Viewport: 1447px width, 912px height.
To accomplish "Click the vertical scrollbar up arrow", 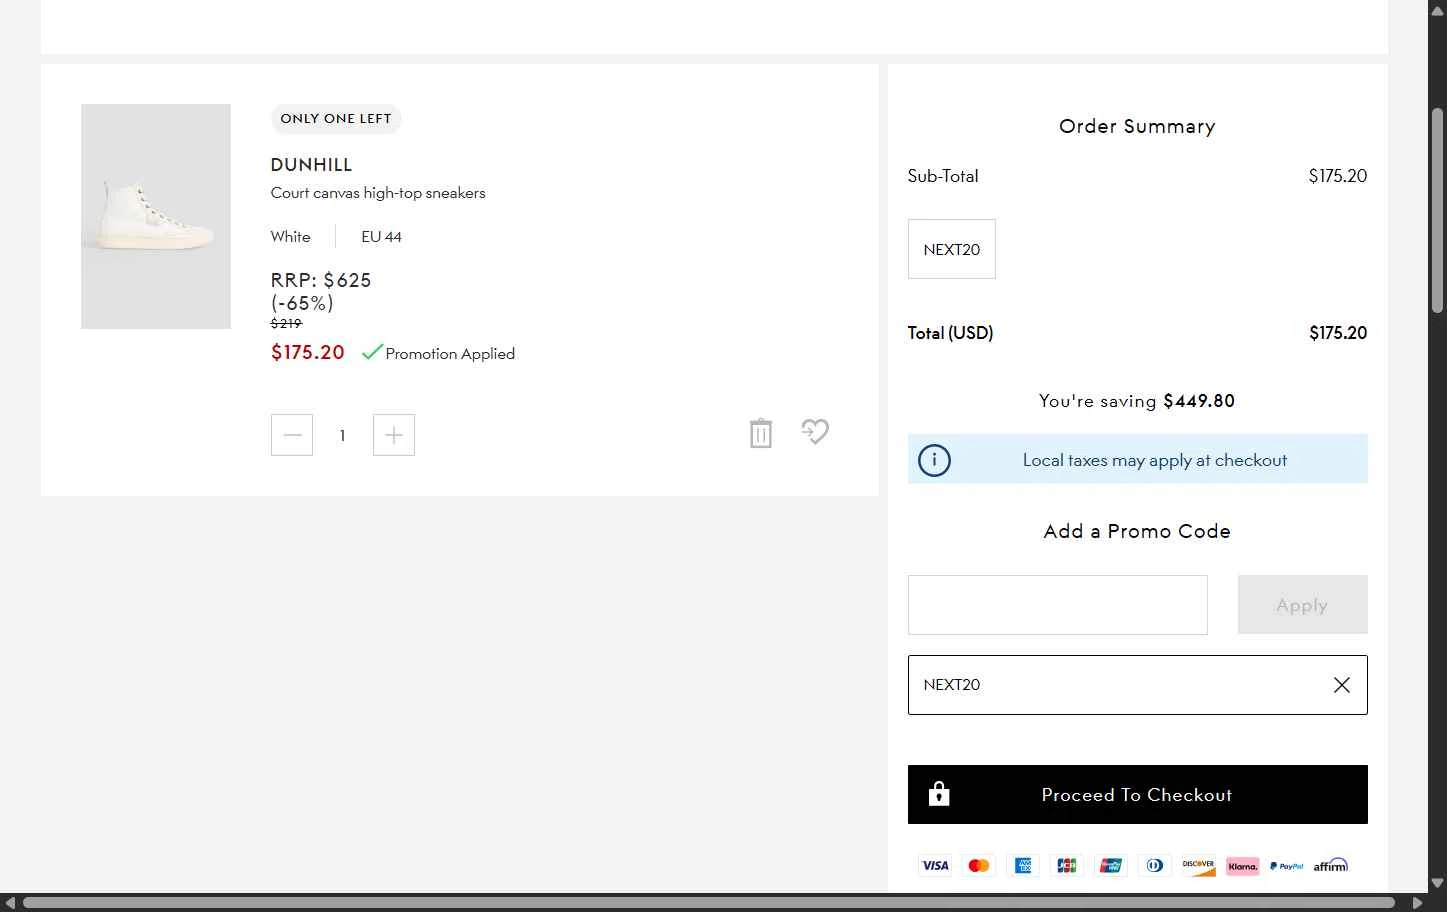I will [x=1437, y=10].
